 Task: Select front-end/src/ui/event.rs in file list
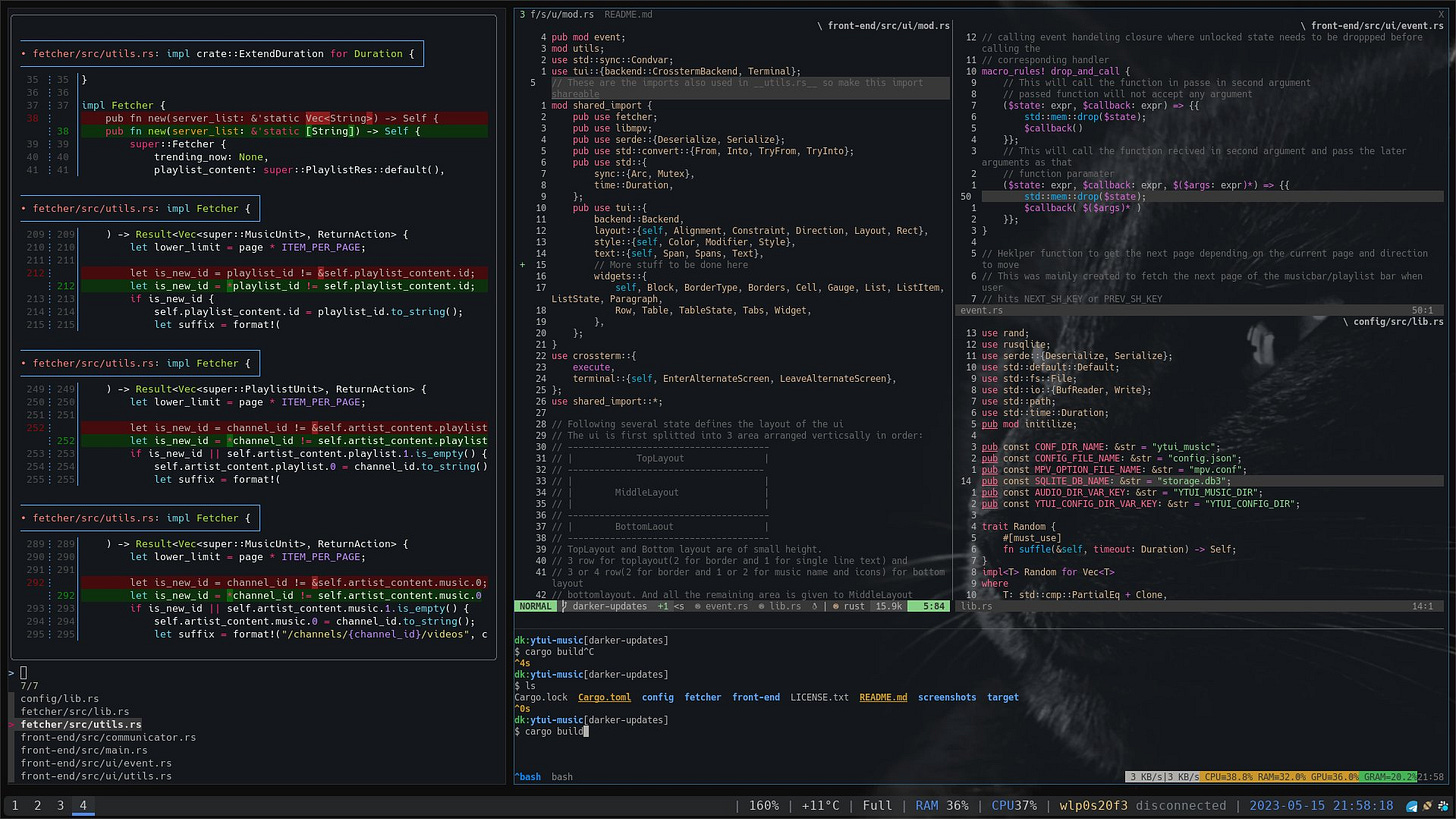[96, 763]
